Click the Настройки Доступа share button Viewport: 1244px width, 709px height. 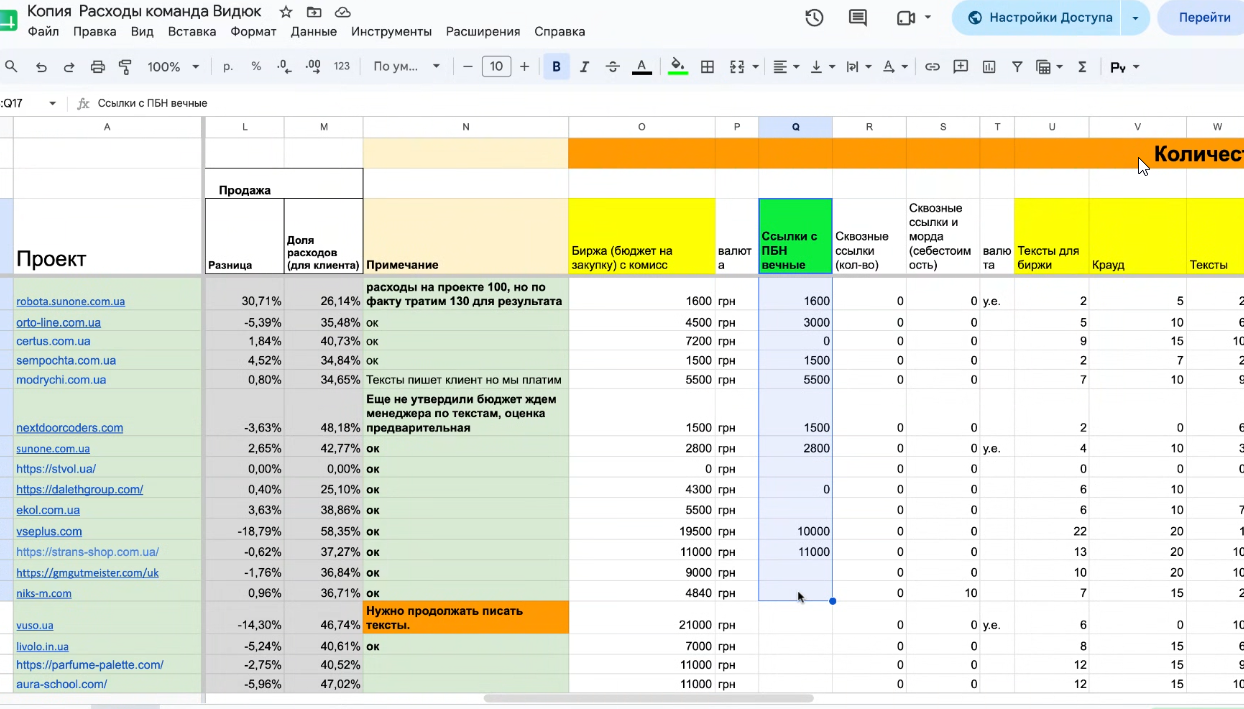(1038, 17)
